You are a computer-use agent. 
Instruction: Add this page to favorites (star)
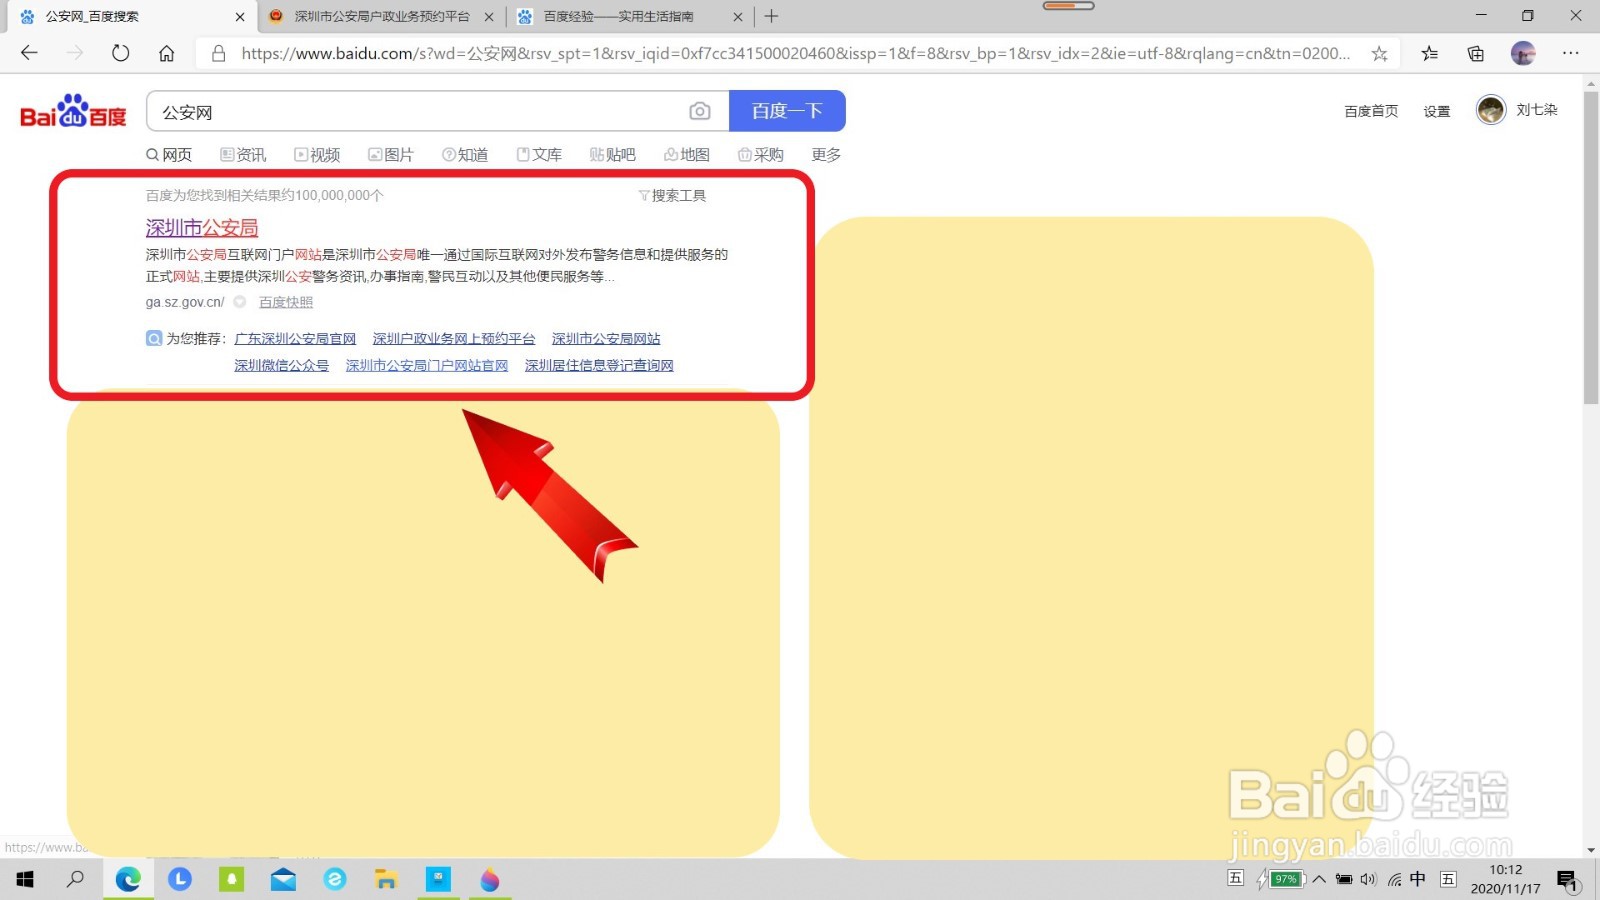pos(1379,54)
